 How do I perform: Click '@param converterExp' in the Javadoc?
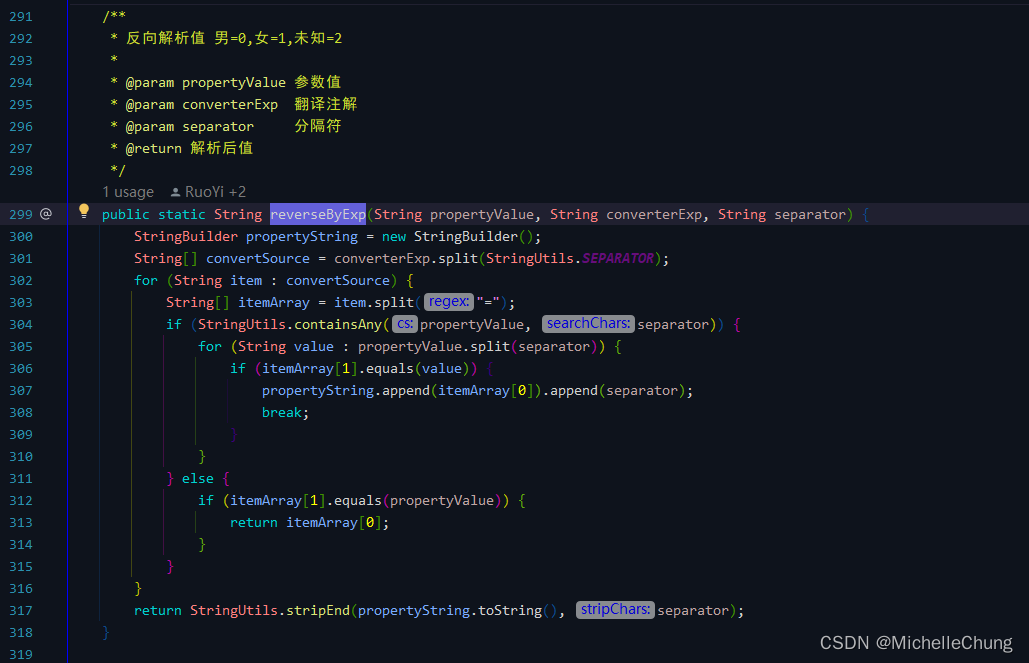[201, 104]
